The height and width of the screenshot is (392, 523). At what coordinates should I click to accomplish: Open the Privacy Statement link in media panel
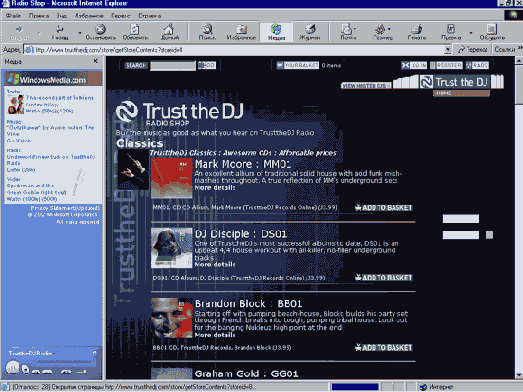pos(65,208)
